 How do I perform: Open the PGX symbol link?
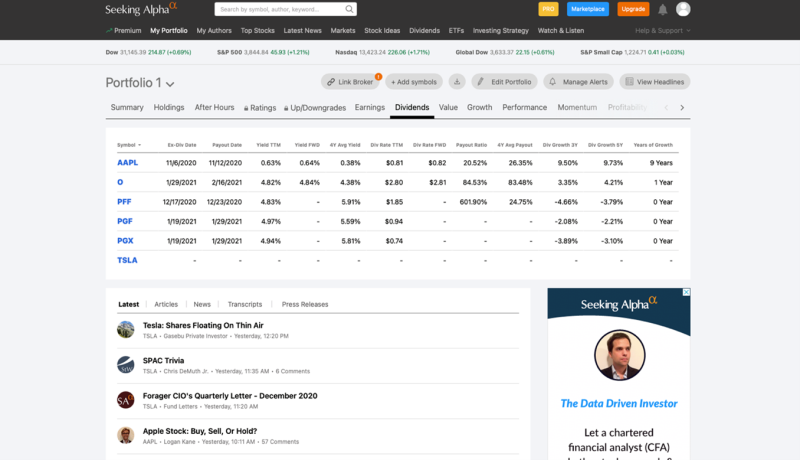click(x=125, y=241)
